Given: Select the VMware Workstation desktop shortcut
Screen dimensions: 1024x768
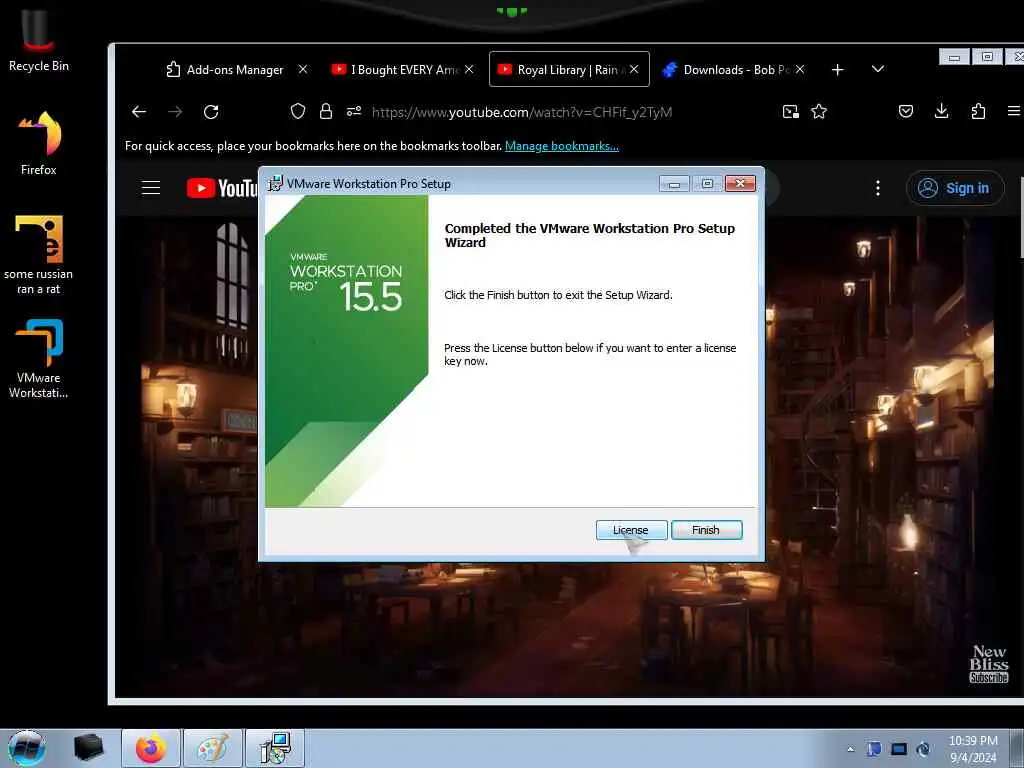Looking at the screenshot, I should click(x=39, y=359).
